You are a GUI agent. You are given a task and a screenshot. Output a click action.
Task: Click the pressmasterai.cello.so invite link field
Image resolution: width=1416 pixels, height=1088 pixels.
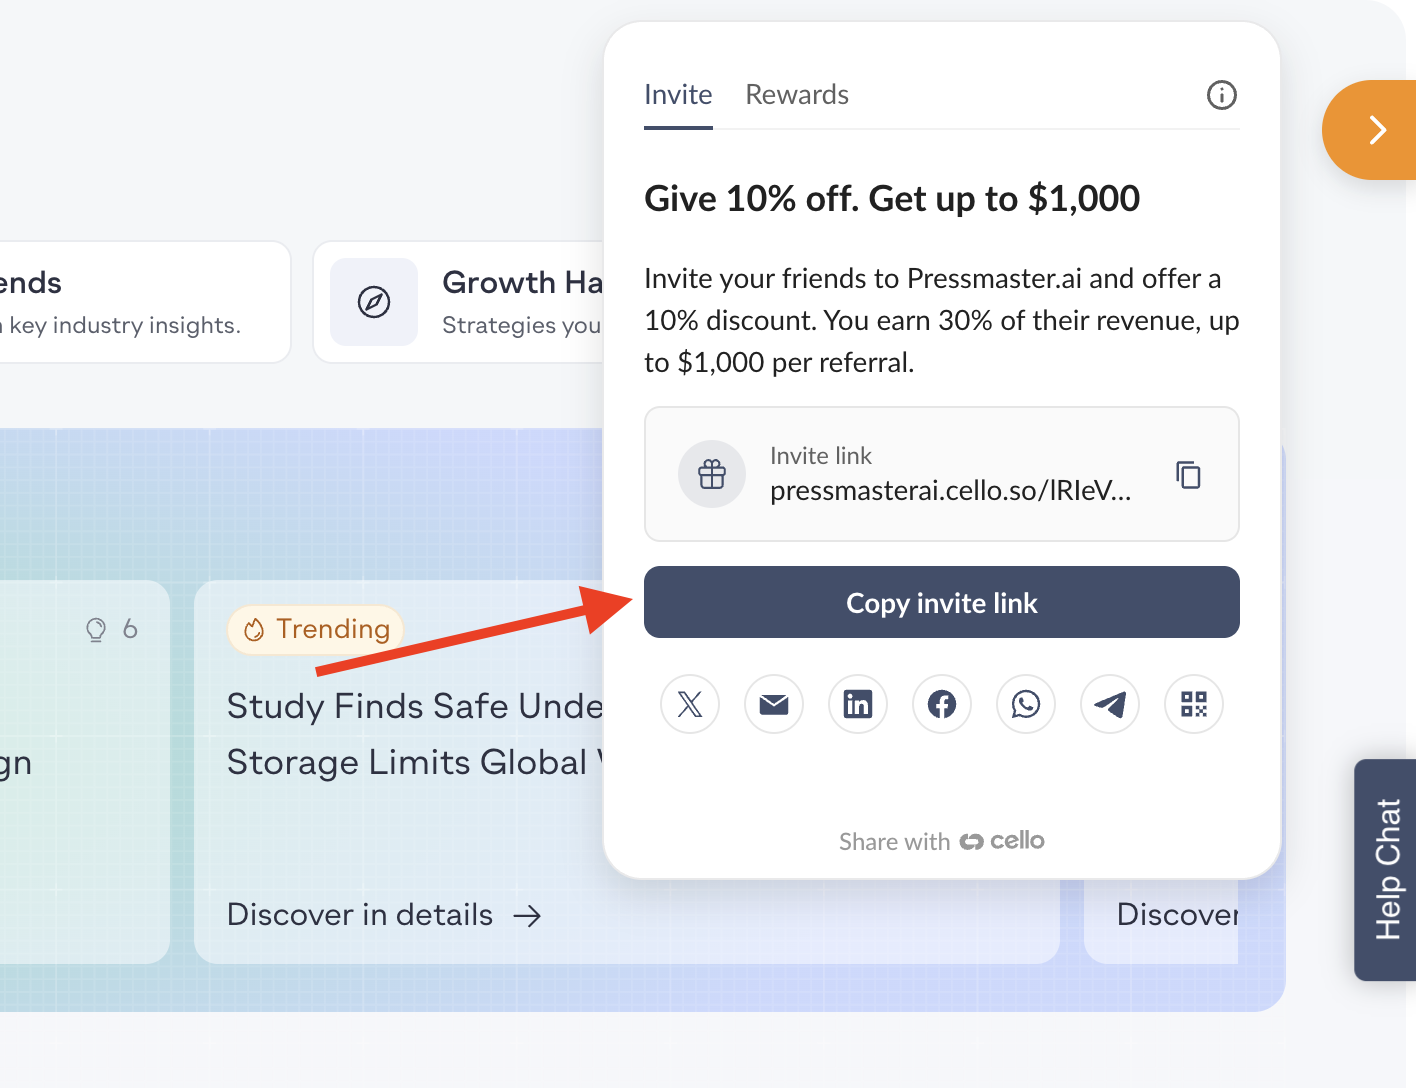(942, 474)
